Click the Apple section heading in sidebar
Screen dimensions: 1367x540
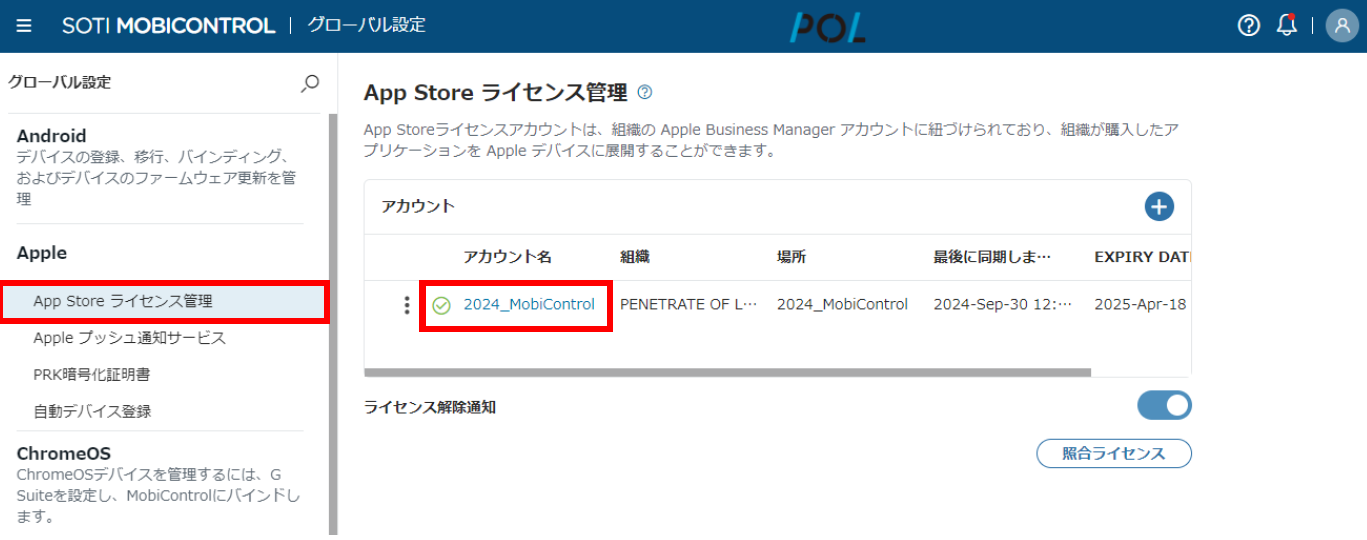pos(42,254)
